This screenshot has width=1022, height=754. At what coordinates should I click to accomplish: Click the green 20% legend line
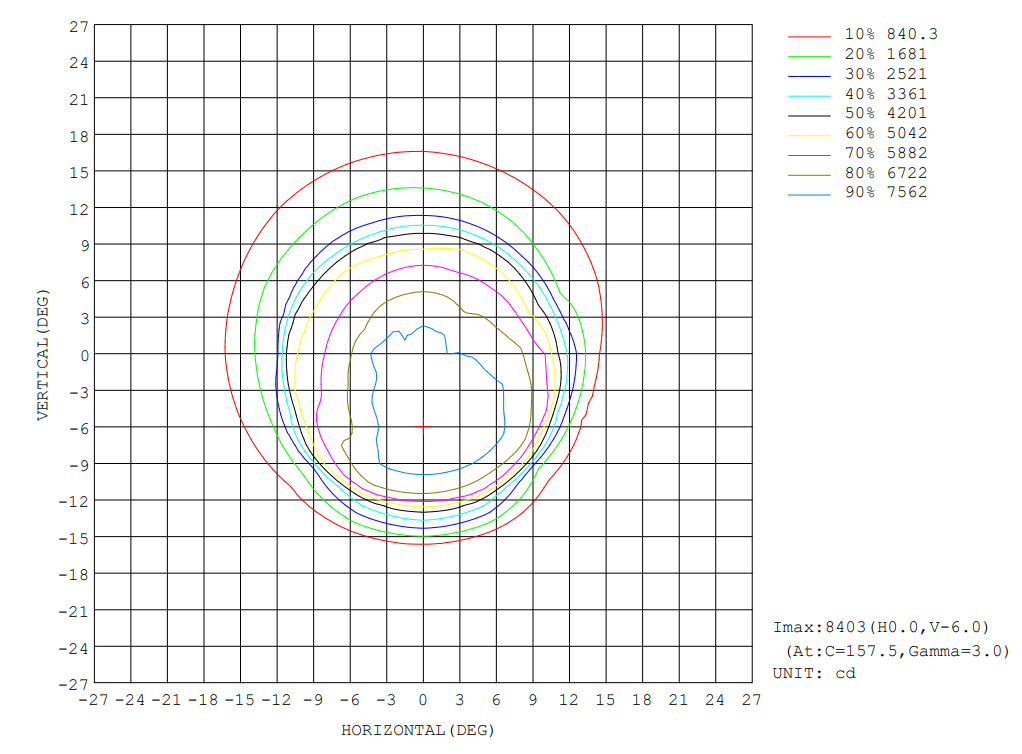(x=809, y=57)
